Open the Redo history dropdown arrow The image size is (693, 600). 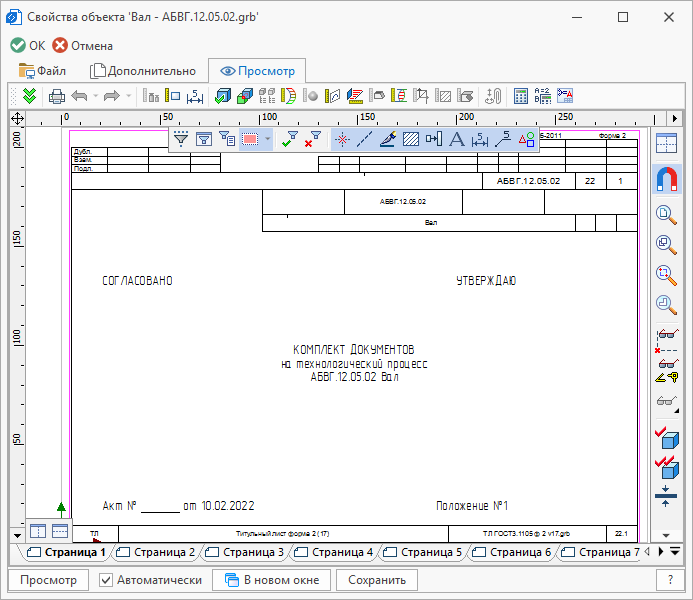[x=129, y=96]
